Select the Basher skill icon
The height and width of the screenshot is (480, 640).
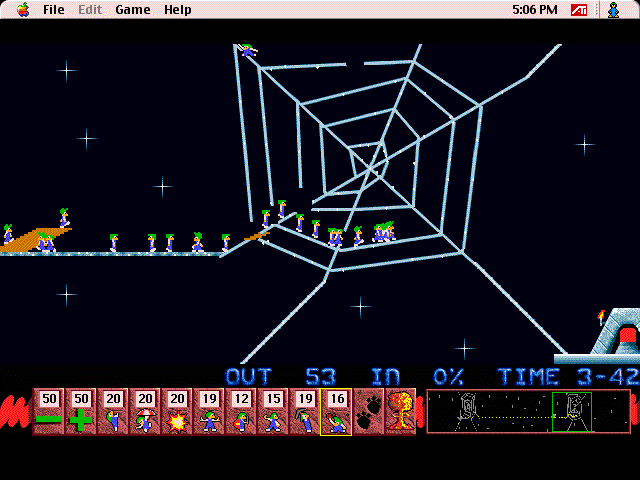pos(272,412)
